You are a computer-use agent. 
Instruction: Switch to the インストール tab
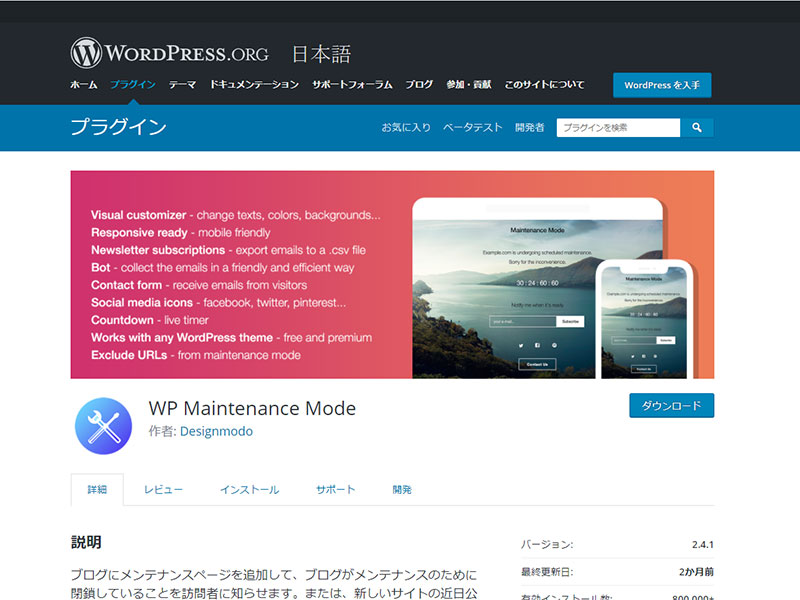tap(249, 490)
